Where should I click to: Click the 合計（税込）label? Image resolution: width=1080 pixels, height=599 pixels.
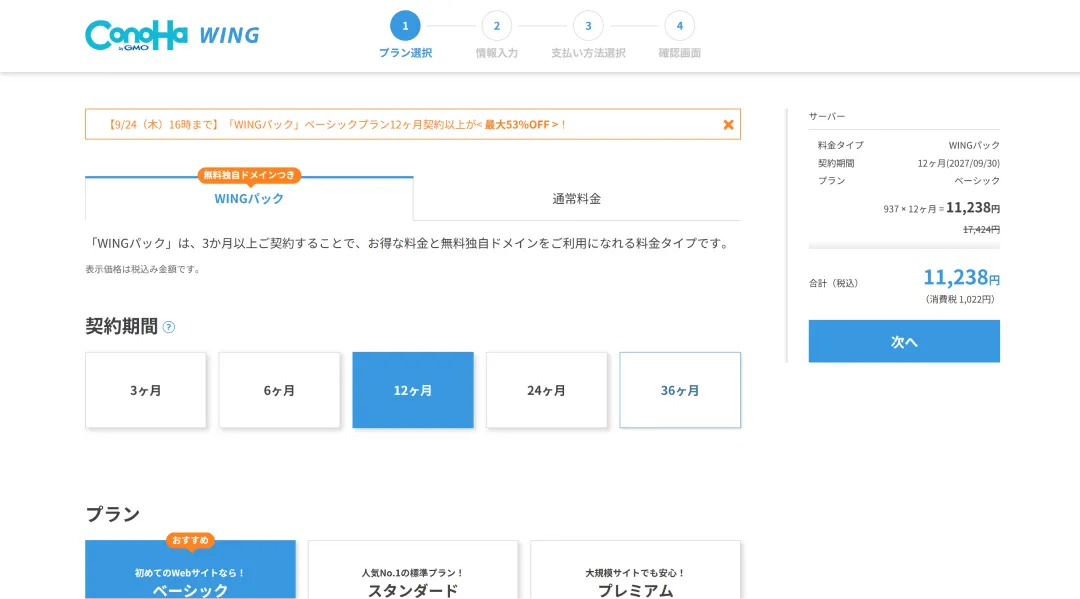point(833,284)
